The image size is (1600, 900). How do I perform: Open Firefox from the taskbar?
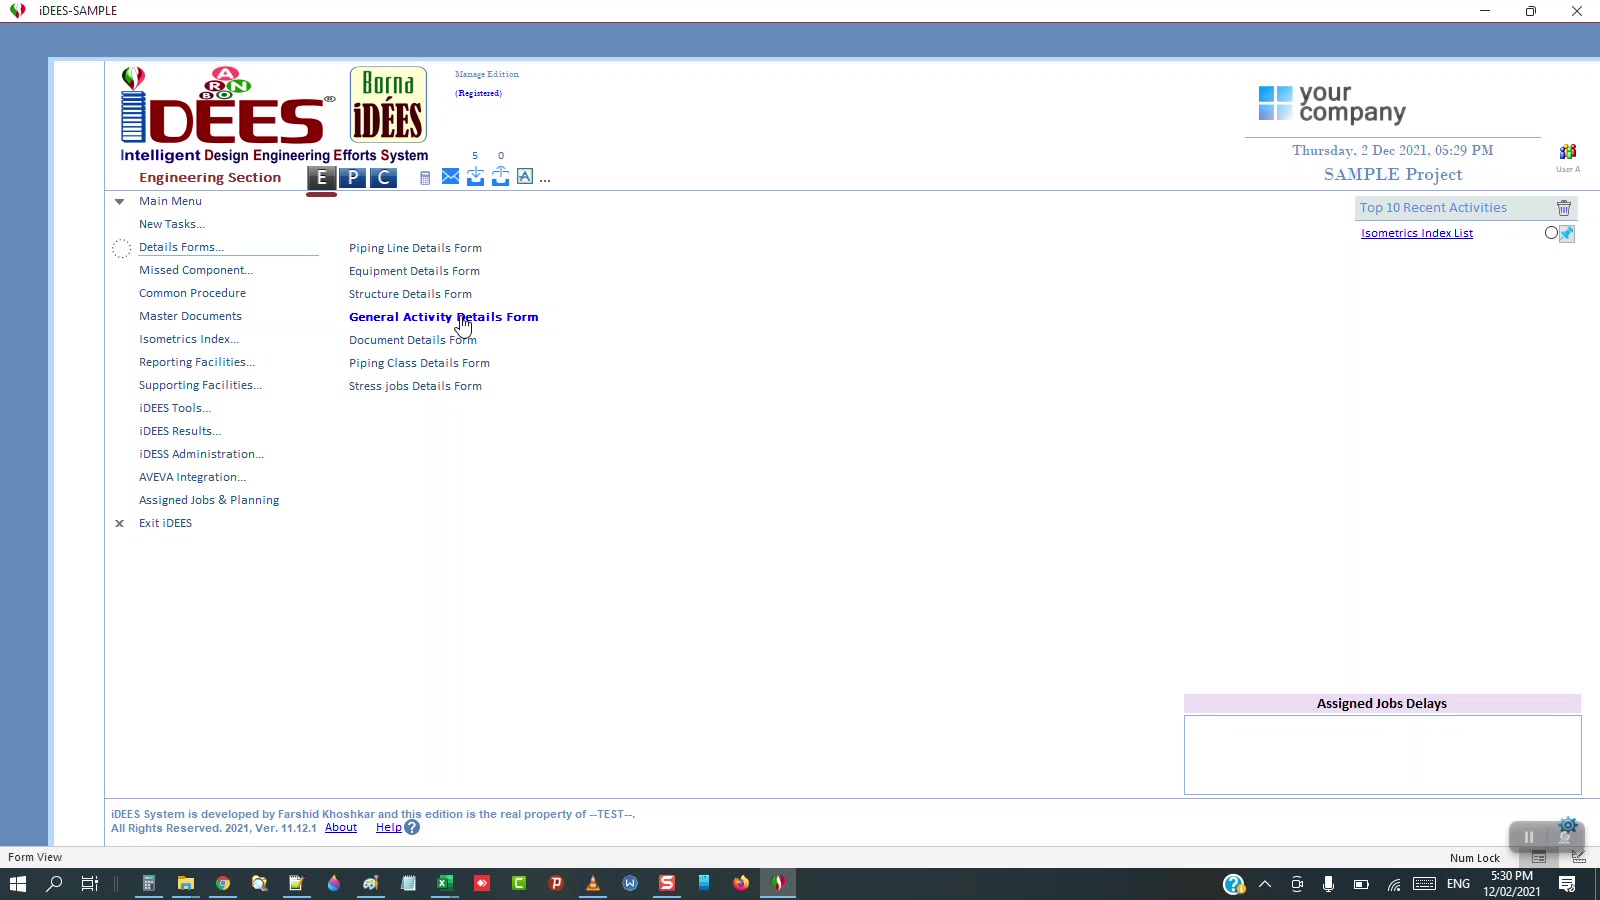(741, 883)
